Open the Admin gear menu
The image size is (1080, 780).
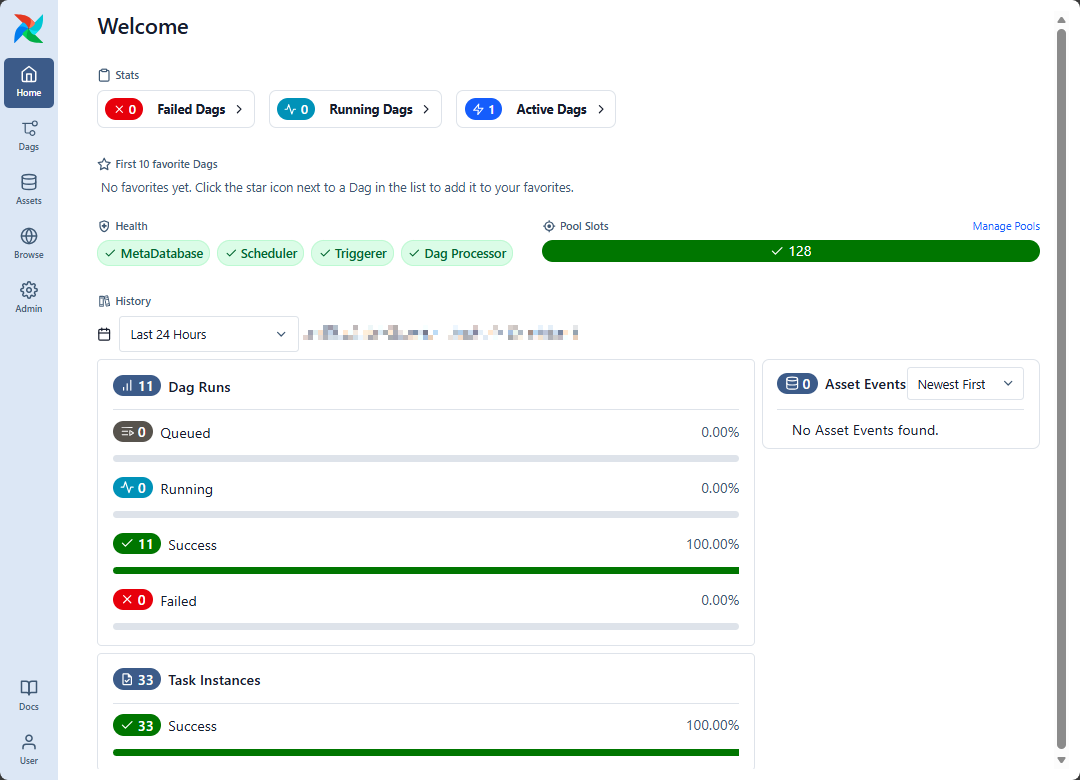(x=29, y=298)
